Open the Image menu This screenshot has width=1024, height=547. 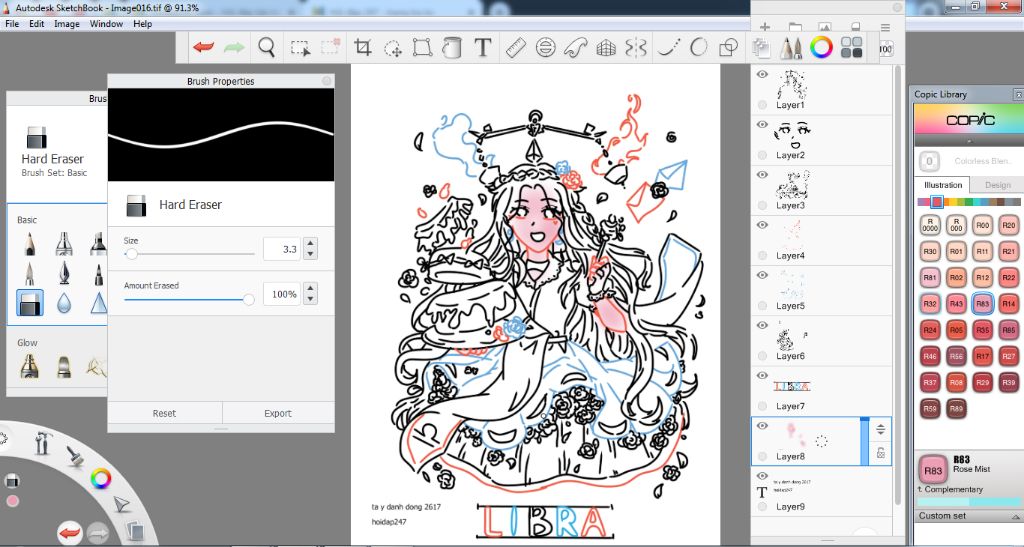pos(67,23)
